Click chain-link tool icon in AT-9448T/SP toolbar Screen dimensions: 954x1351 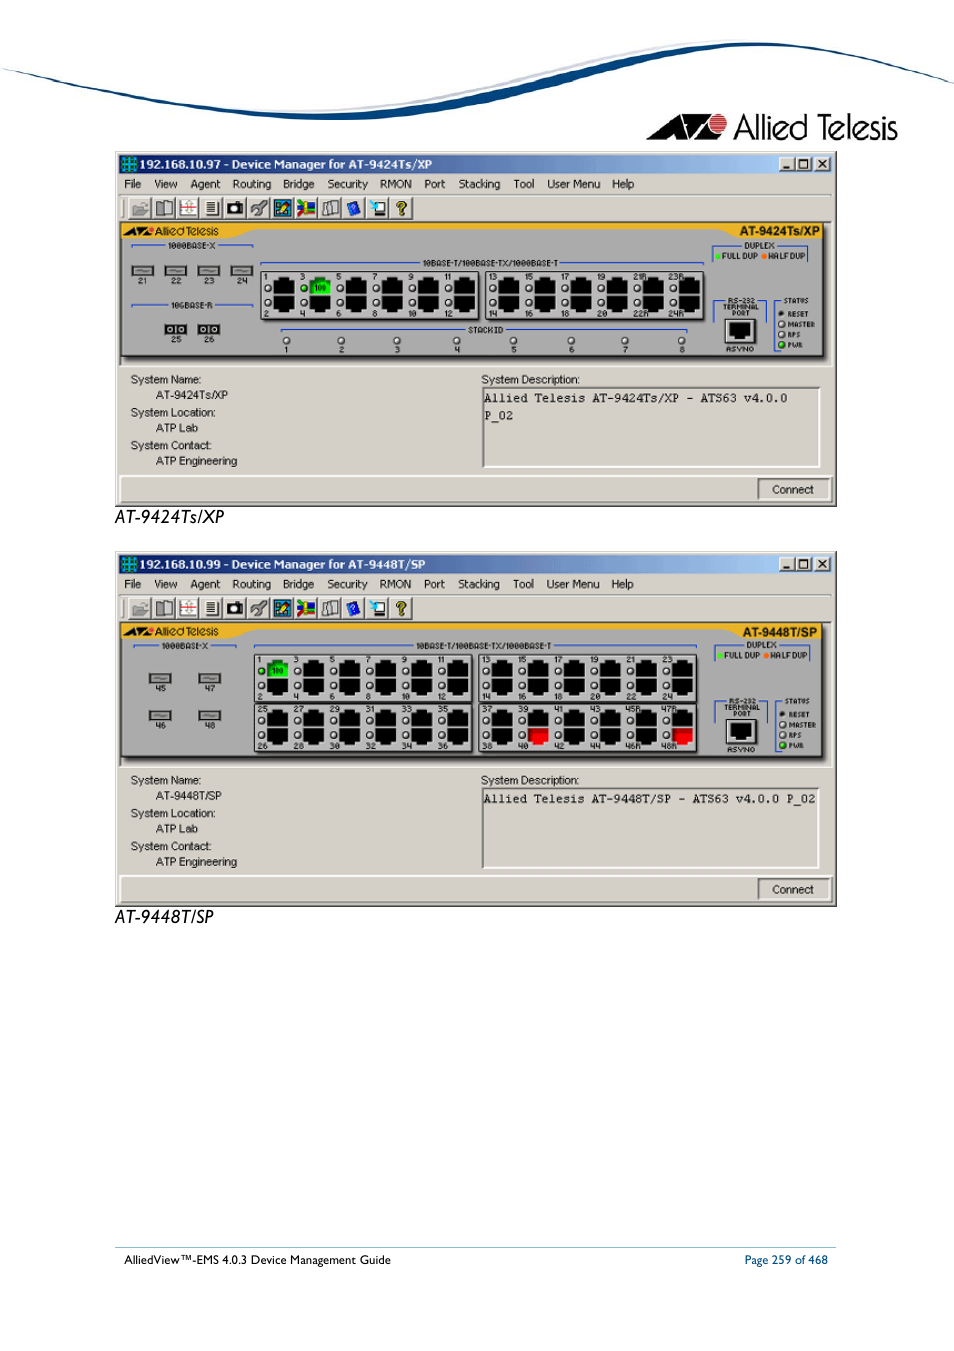259,608
